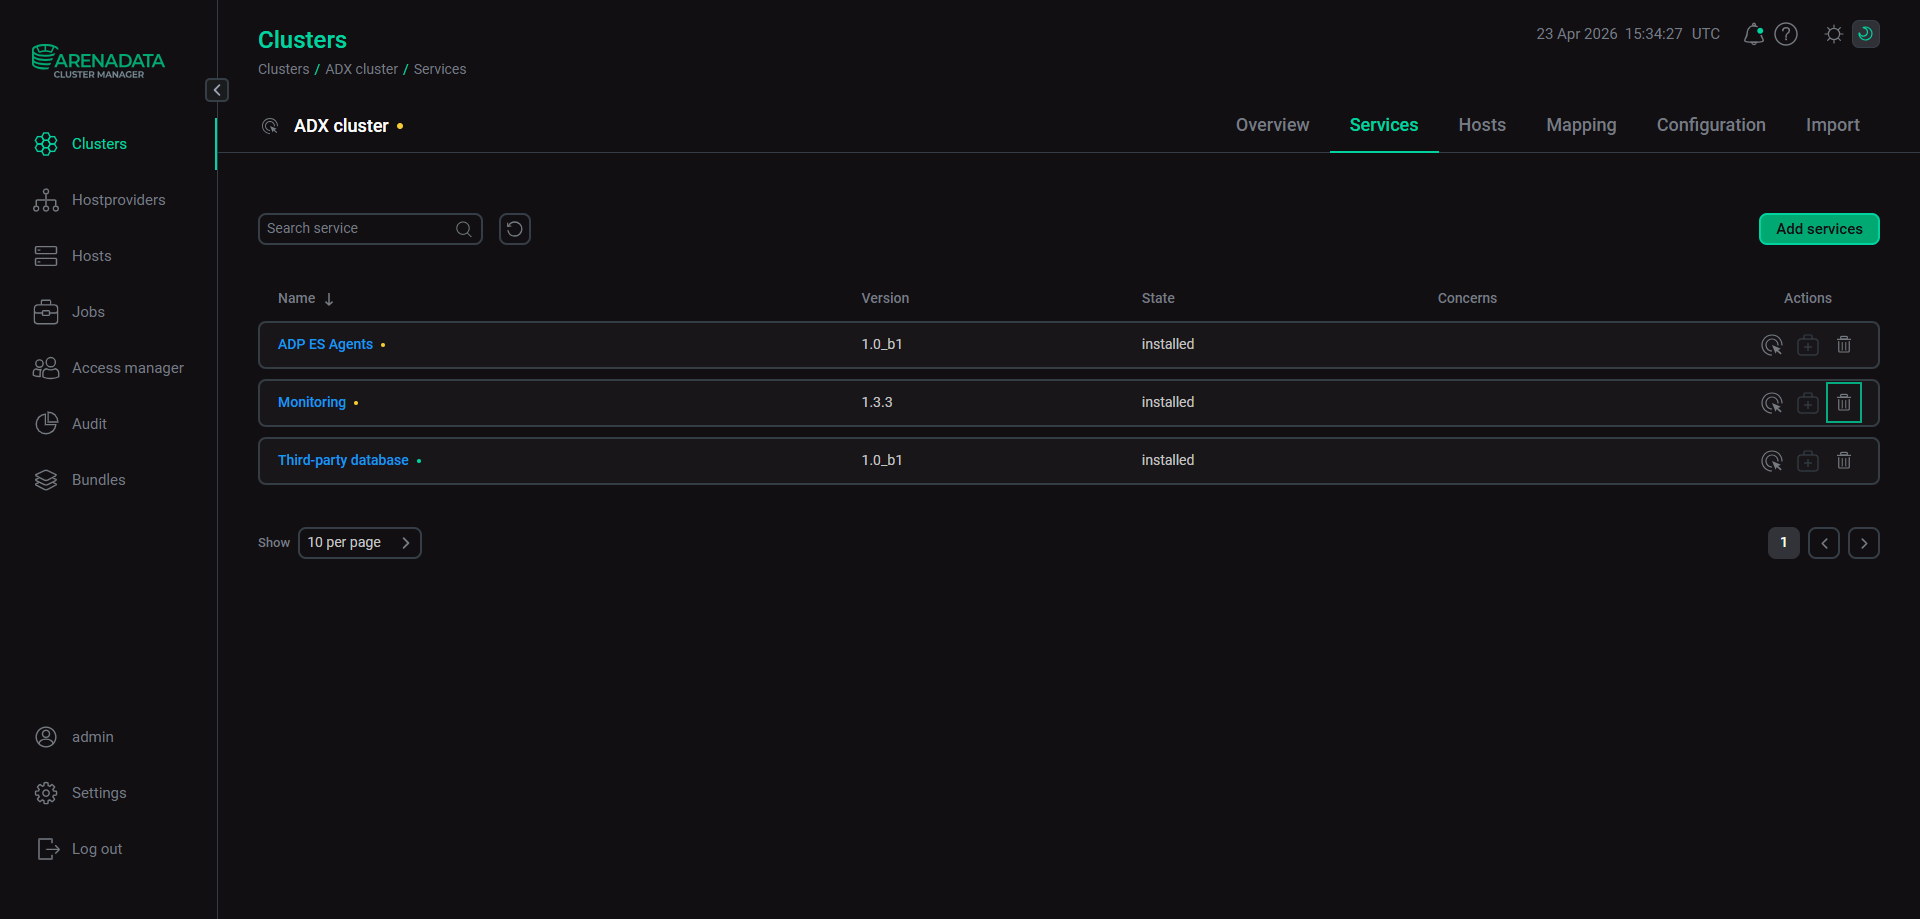This screenshot has height=919, width=1920.
Task: Delete the ADP ES Agents service
Action: (x=1844, y=345)
